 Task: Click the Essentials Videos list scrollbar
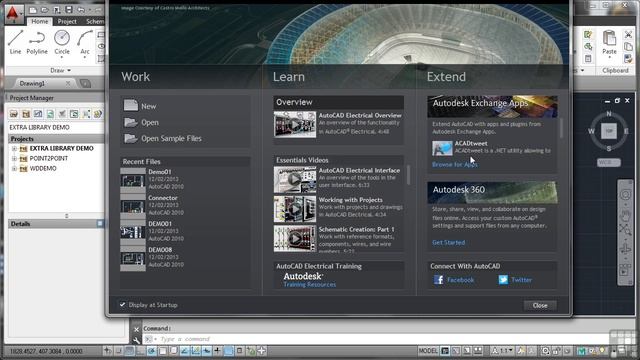pyautogui.click(x=408, y=175)
